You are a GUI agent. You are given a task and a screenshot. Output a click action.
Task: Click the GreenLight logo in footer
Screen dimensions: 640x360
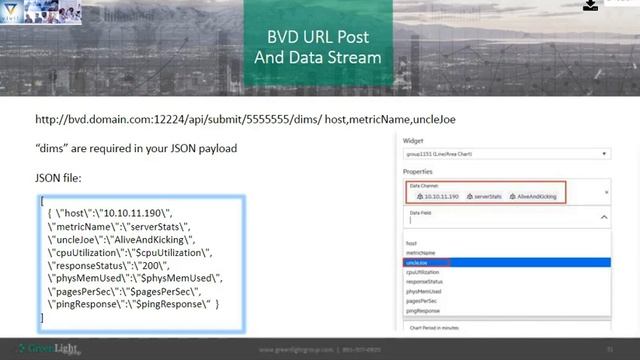coord(50,349)
